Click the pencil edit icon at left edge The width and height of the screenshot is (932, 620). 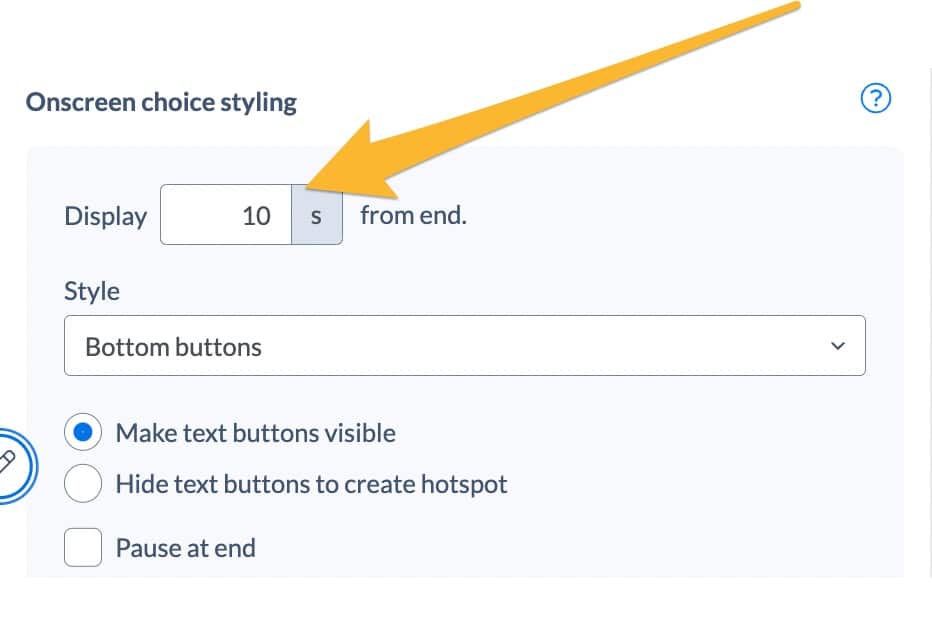[7, 464]
